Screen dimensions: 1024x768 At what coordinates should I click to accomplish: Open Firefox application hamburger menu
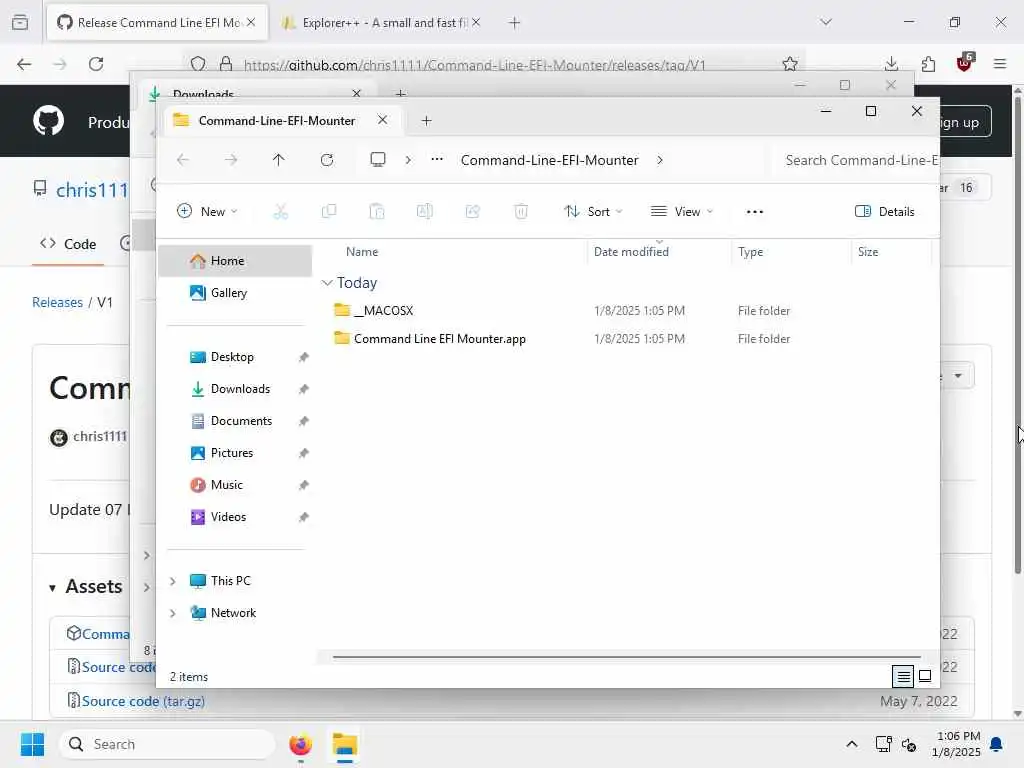1000,64
